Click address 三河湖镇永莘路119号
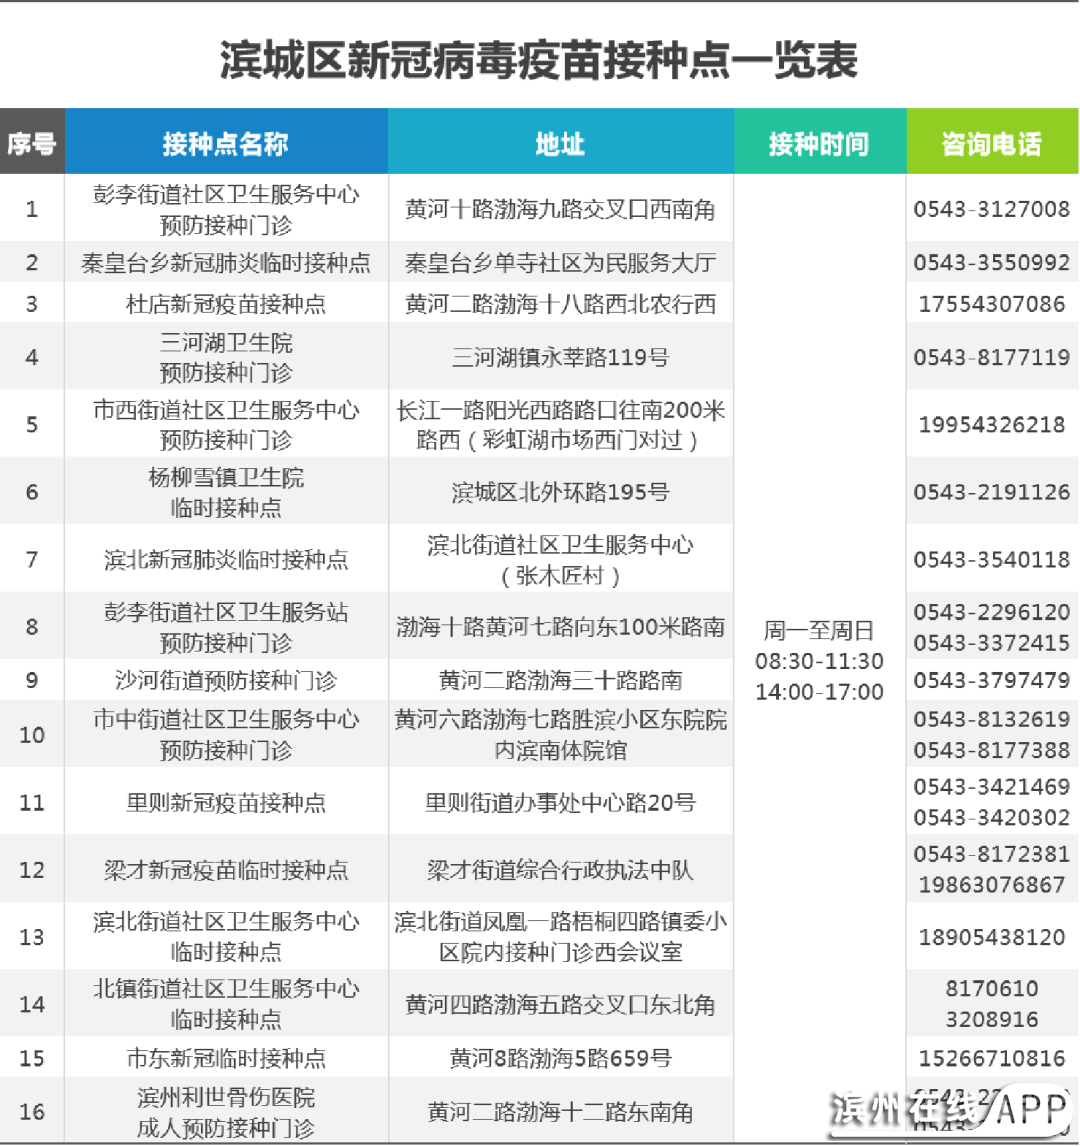The image size is (1080, 1146). [560, 357]
